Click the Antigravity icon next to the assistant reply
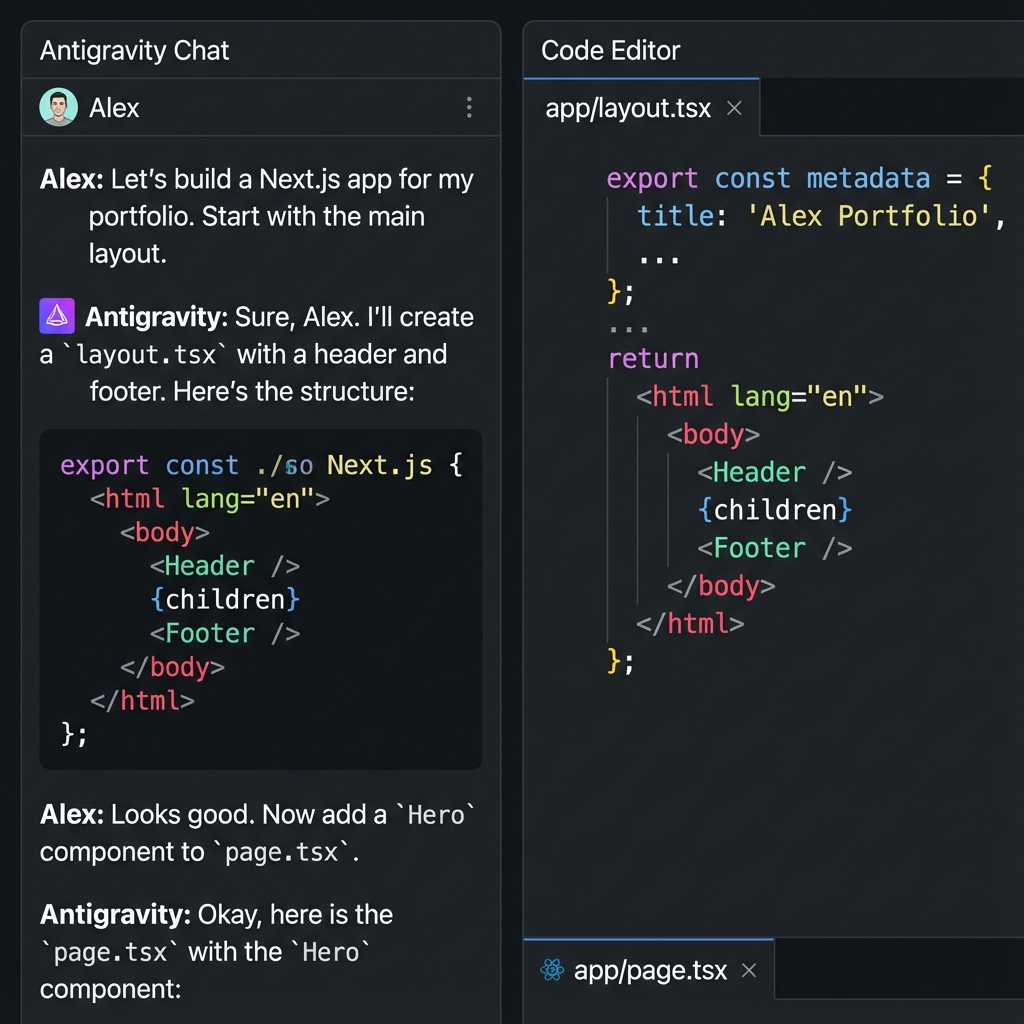 [57, 316]
